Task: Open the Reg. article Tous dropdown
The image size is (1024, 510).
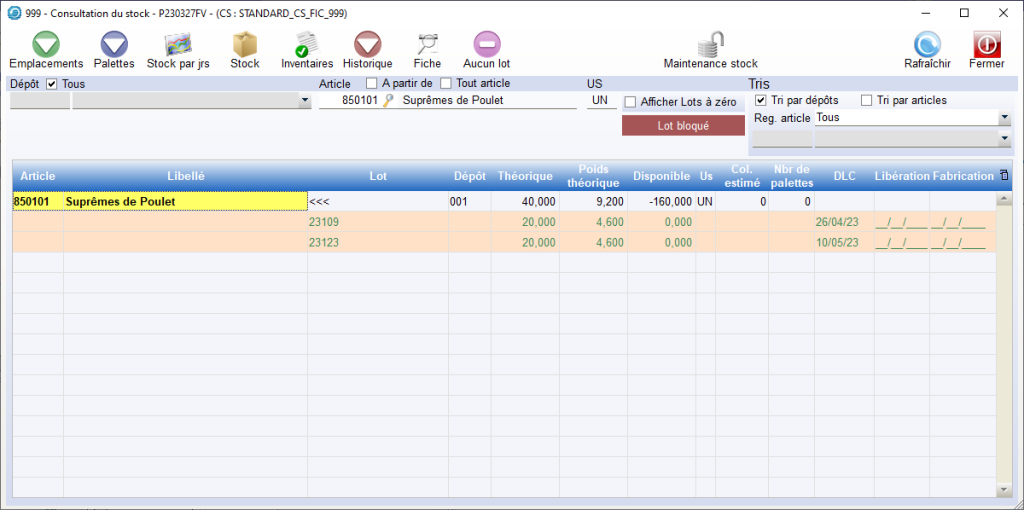Action: [1004, 118]
